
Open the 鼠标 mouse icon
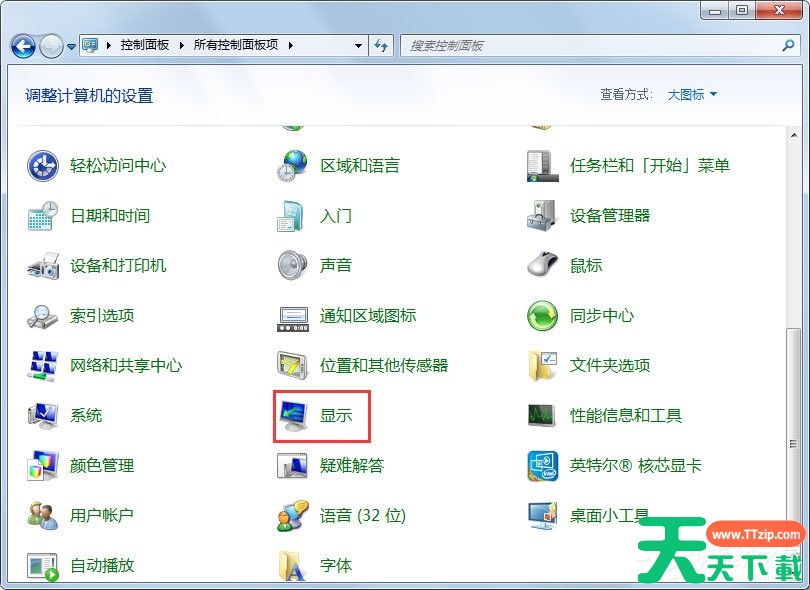point(542,266)
